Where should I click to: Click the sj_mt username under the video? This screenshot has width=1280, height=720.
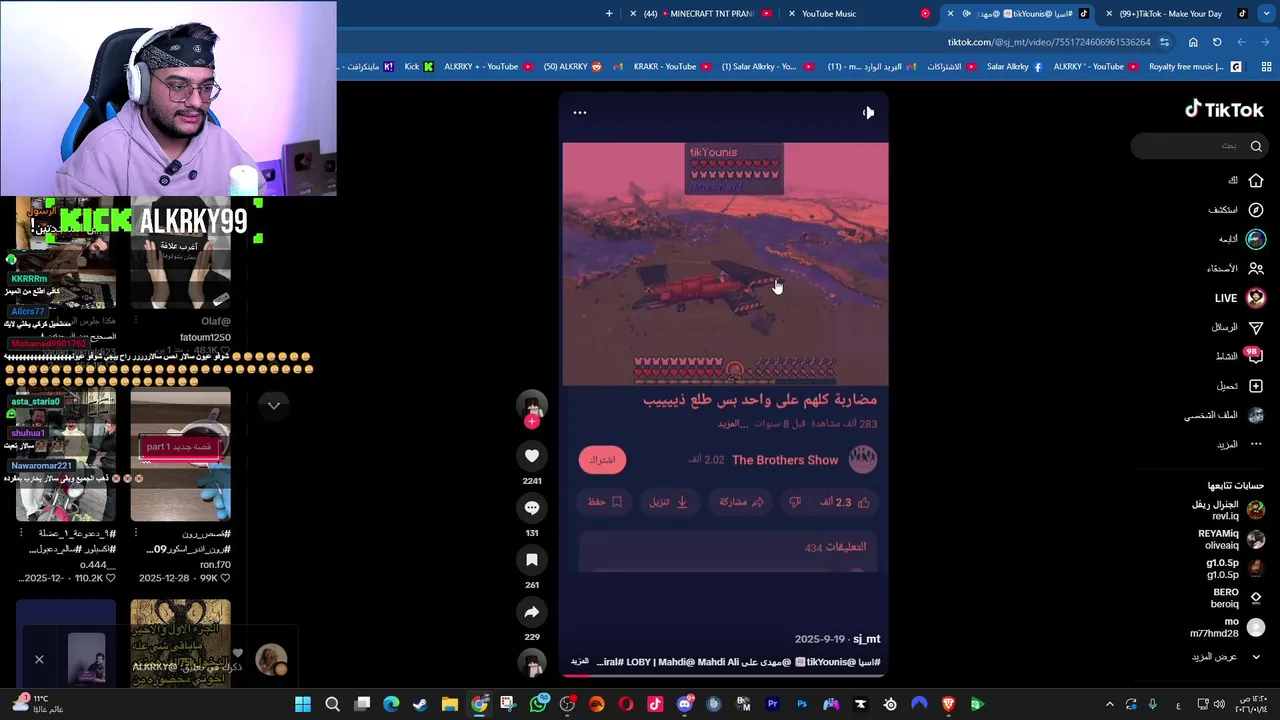[x=866, y=639]
